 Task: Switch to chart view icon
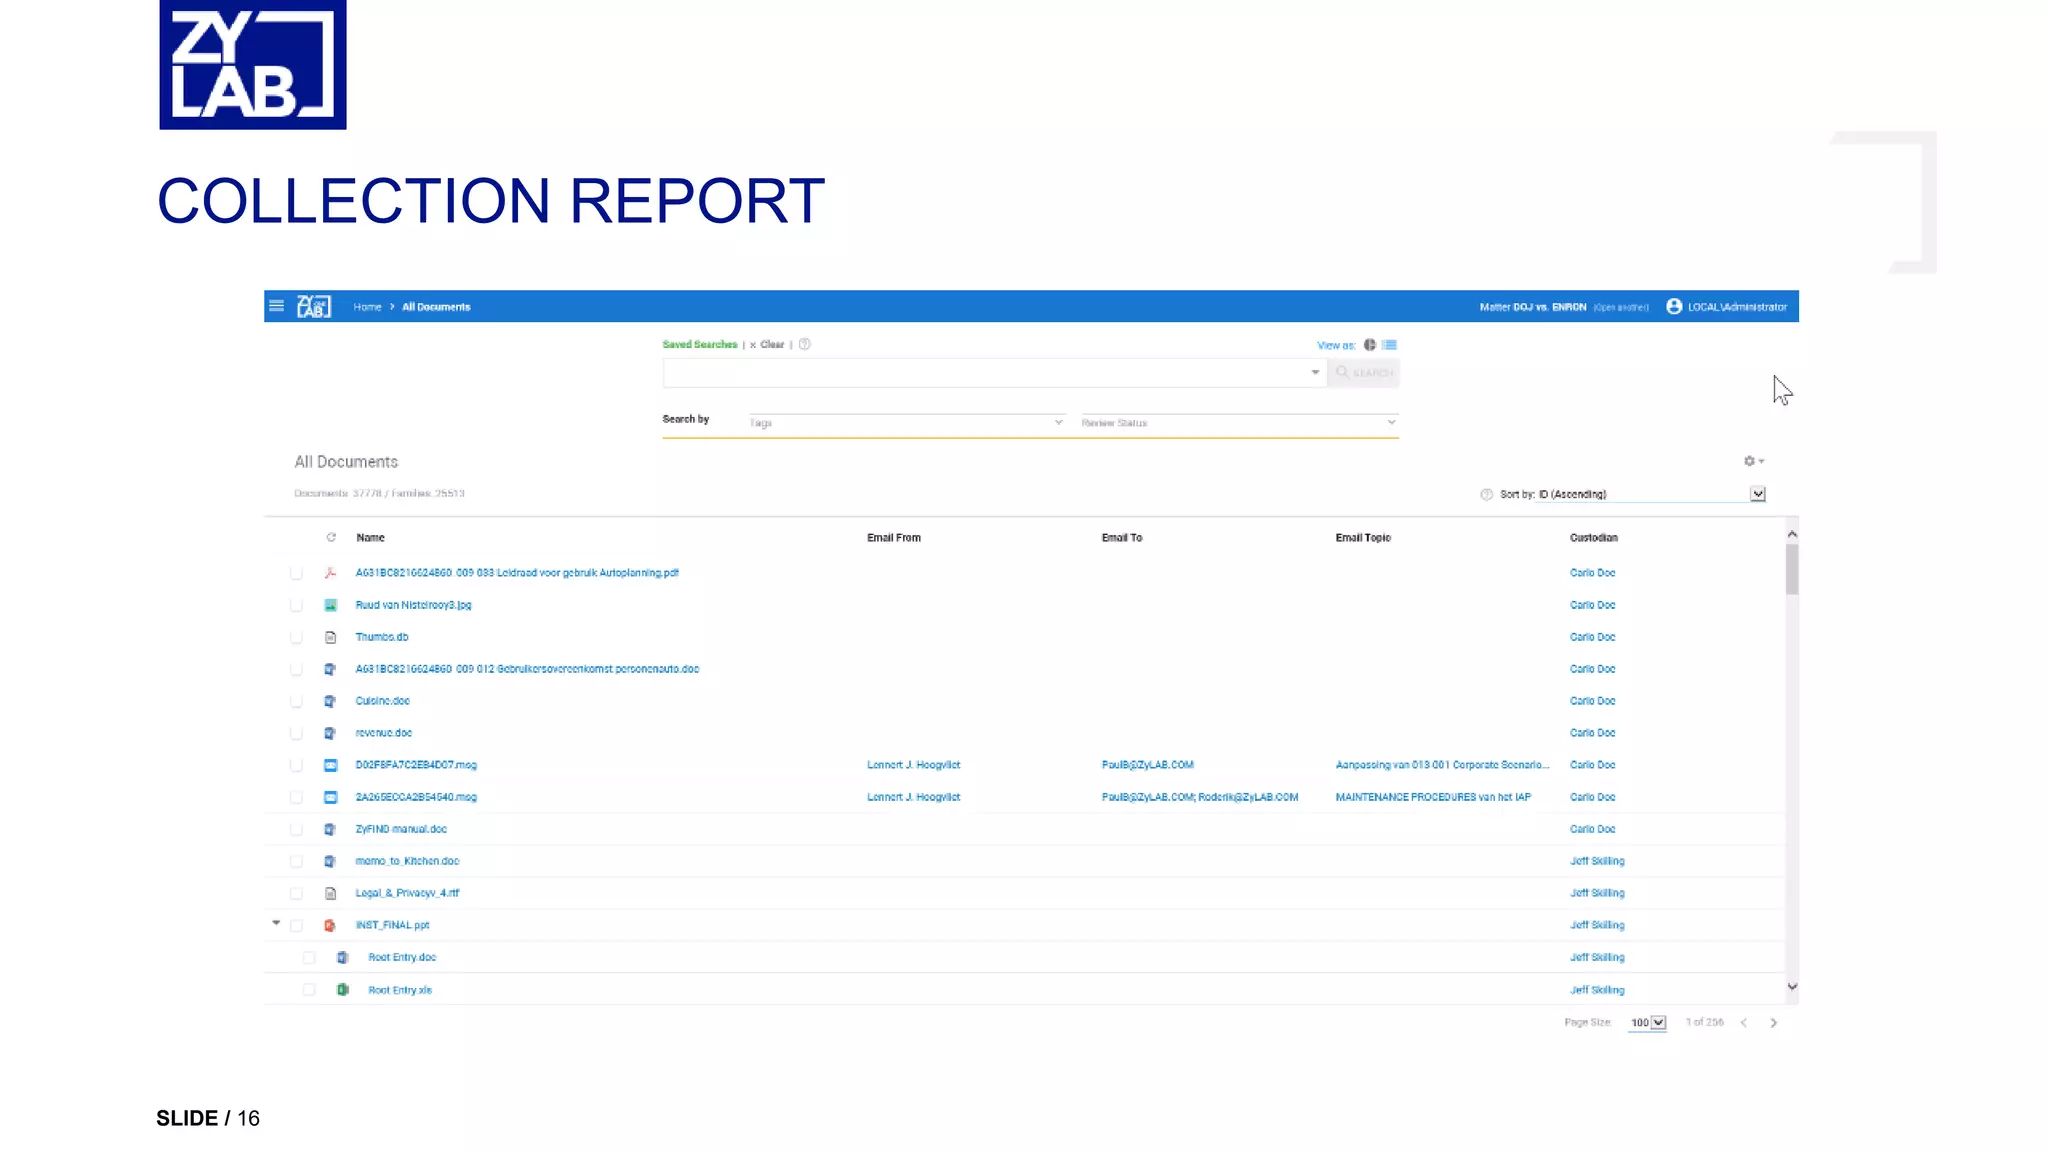(1370, 345)
